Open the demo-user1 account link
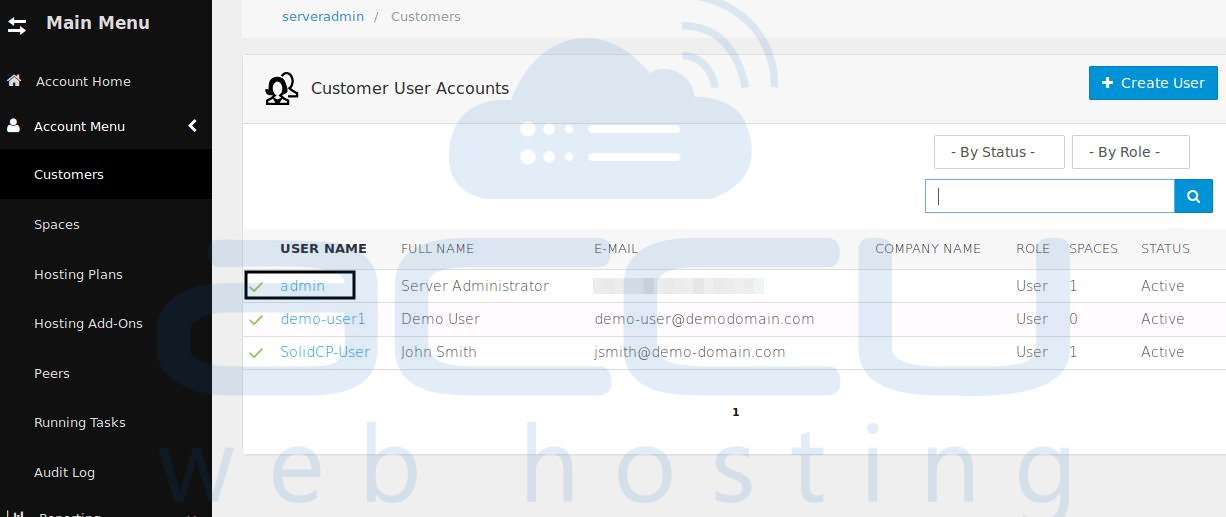This screenshot has width=1226, height=517. (323, 319)
